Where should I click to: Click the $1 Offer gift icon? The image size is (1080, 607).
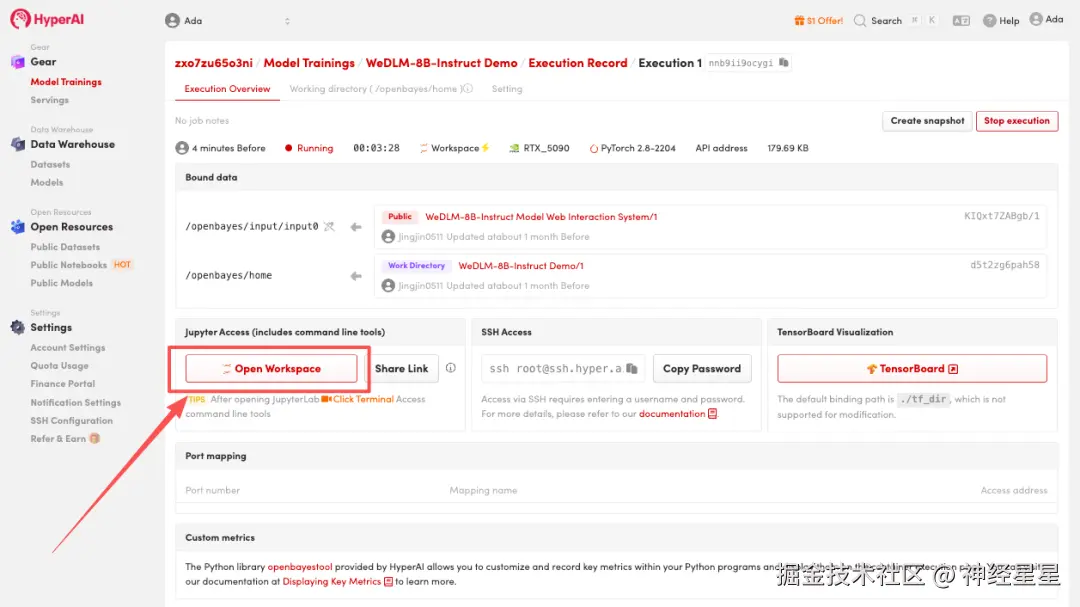(x=799, y=21)
